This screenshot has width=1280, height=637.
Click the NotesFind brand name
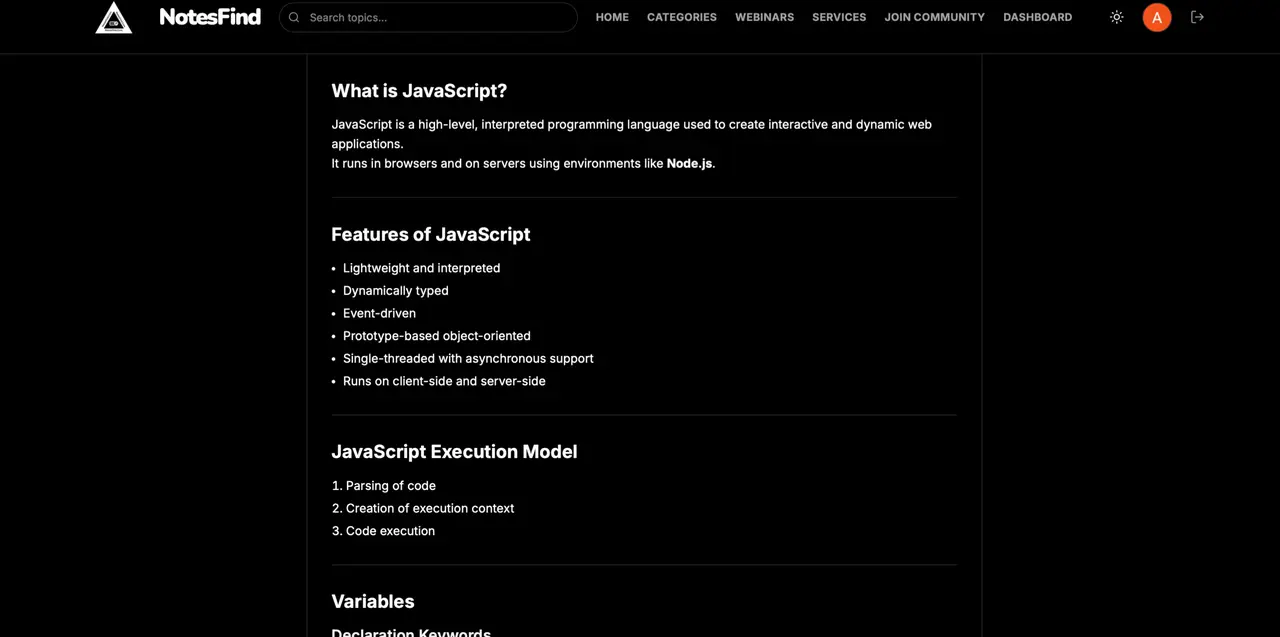pyautogui.click(x=210, y=17)
